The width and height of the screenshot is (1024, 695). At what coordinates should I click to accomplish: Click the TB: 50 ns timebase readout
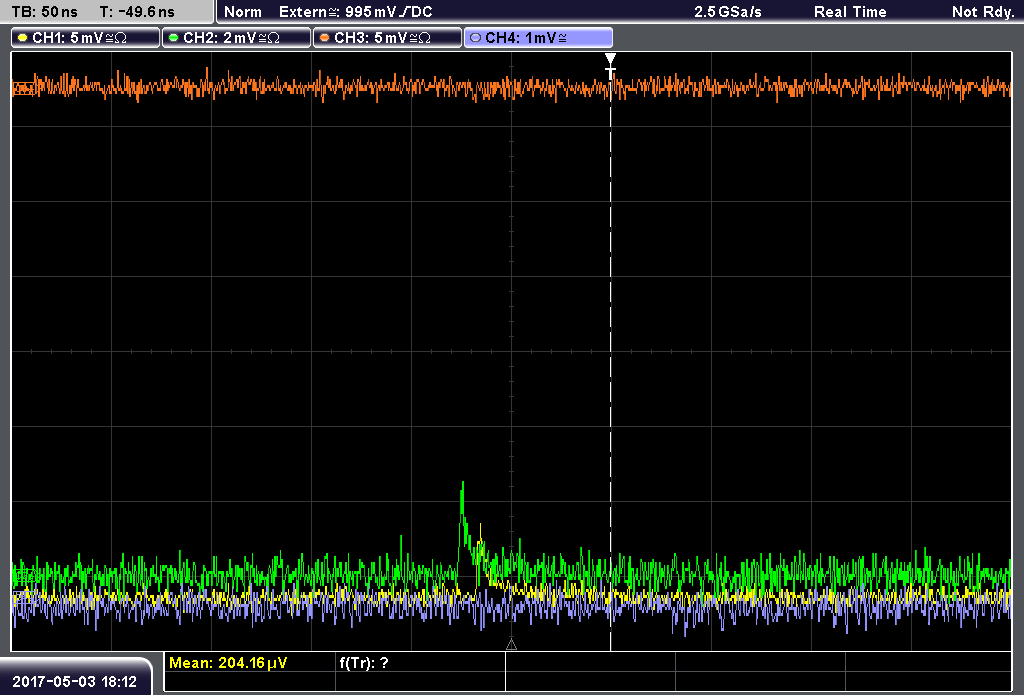45,12
